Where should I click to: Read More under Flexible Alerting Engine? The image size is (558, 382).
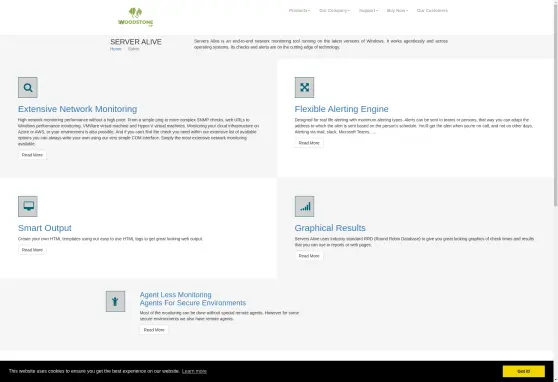click(309, 143)
